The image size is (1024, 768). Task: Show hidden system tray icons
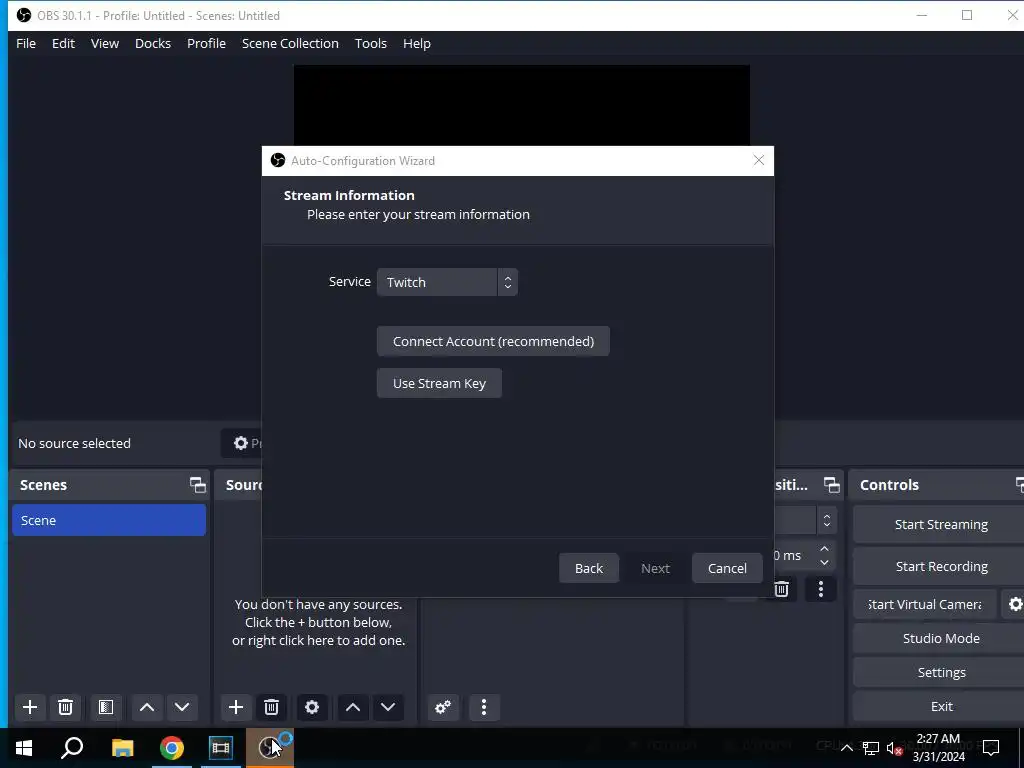[846, 748]
